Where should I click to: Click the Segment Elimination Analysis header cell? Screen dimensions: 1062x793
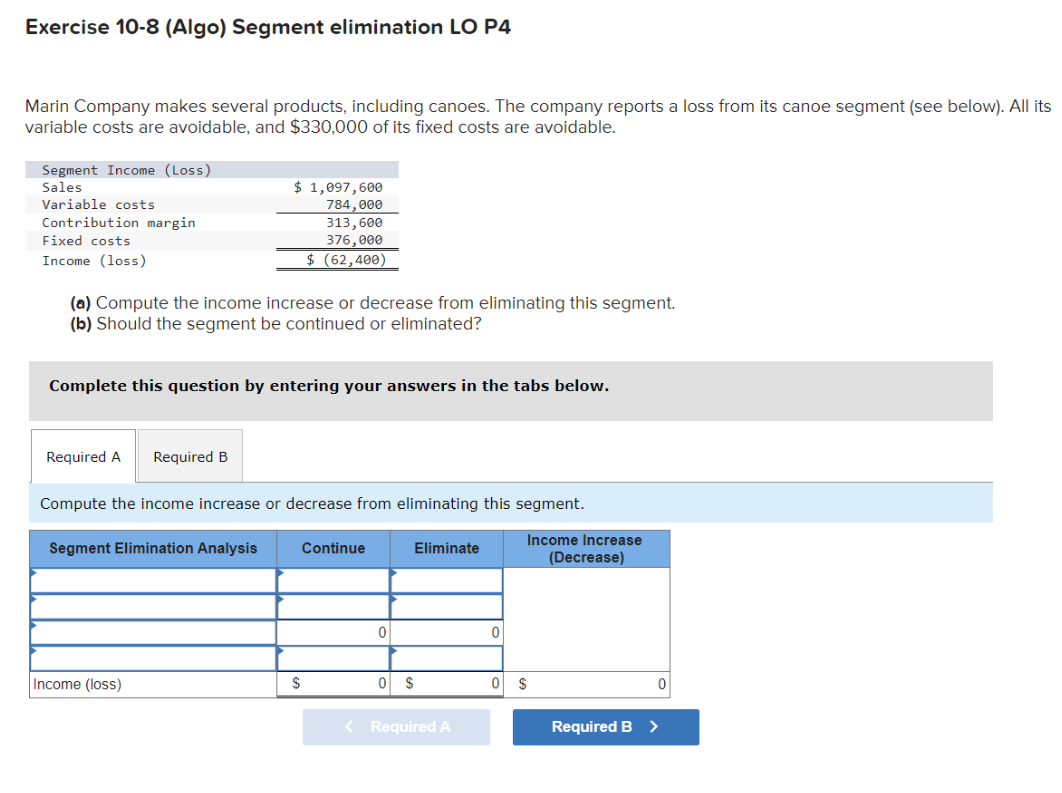tap(152, 548)
